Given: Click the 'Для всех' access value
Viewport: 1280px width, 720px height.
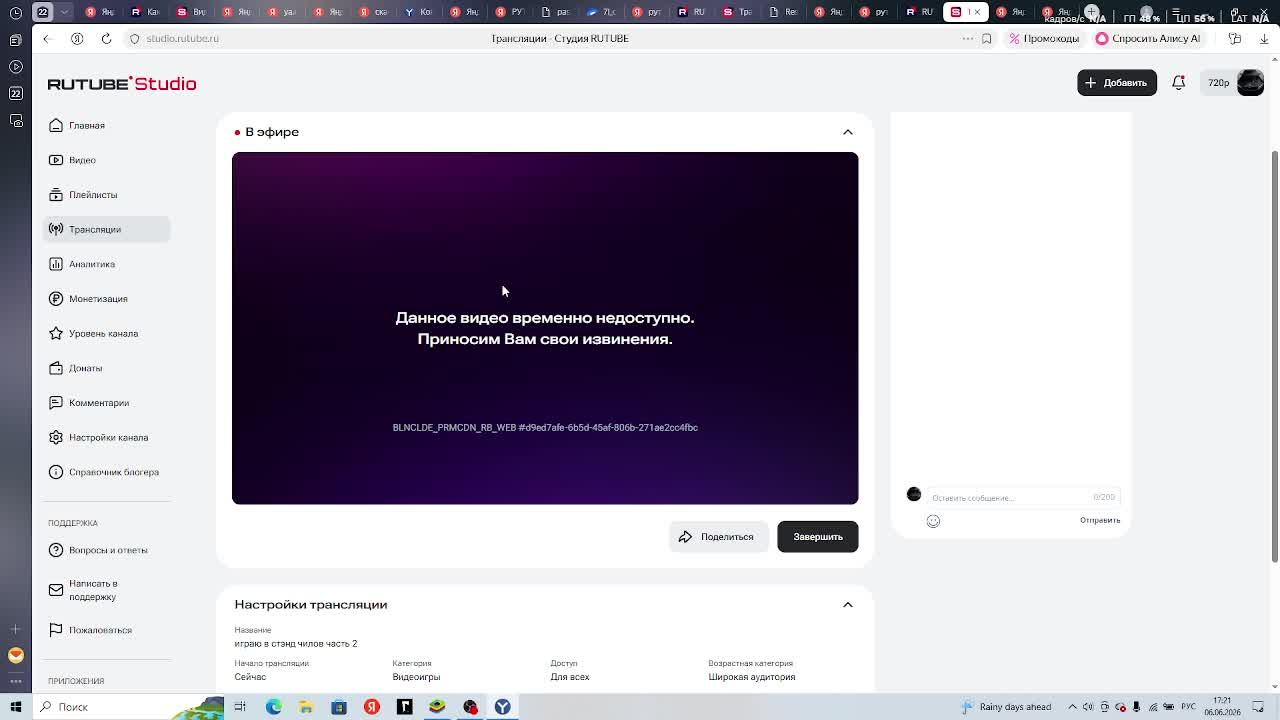Looking at the screenshot, I should pyautogui.click(x=570, y=677).
